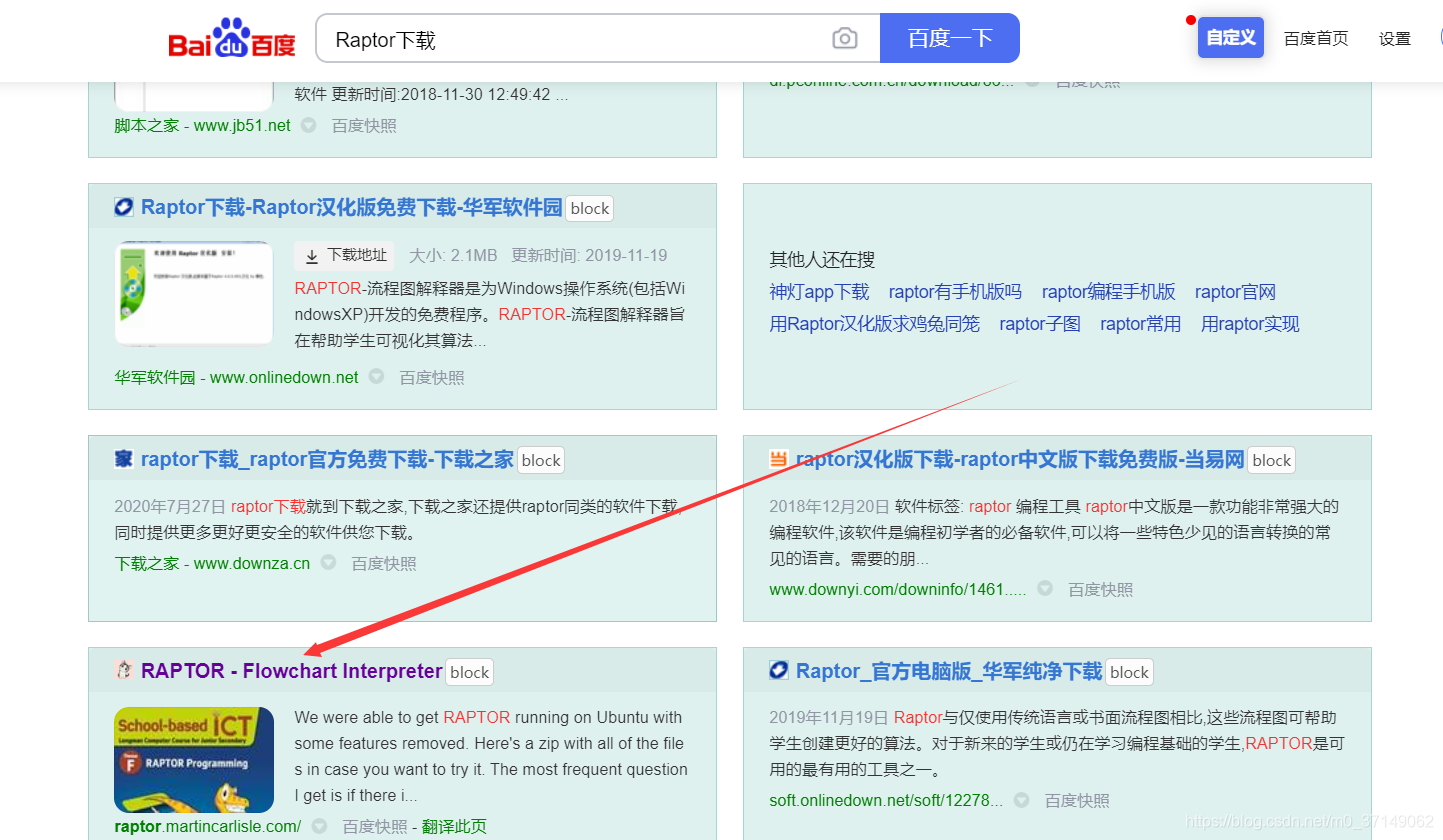Open raptor下载_raptor官方免费下载-下载之家 link
The width and height of the screenshot is (1443, 840).
point(328,459)
